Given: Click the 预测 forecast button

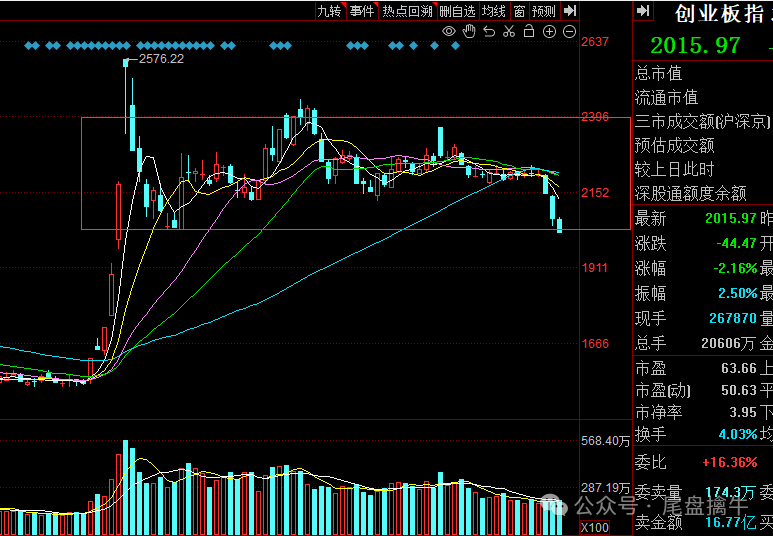Looking at the screenshot, I should [544, 11].
